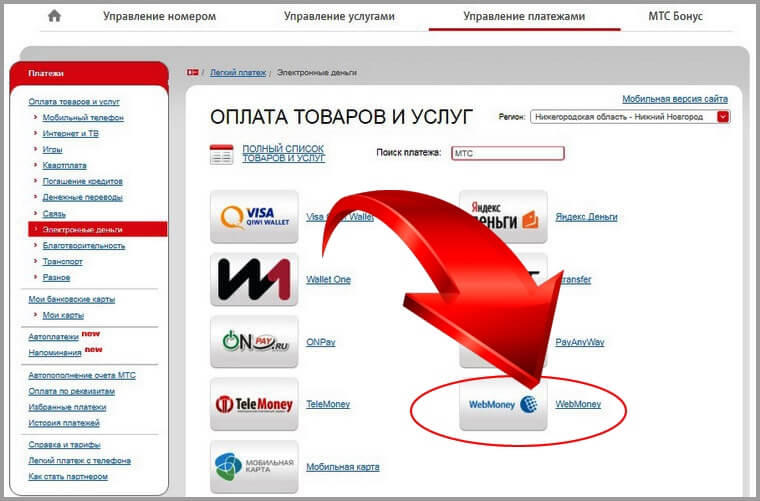
Task: Open Интернет и ТВ category
Action: pyautogui.click(x=70, y=133)
